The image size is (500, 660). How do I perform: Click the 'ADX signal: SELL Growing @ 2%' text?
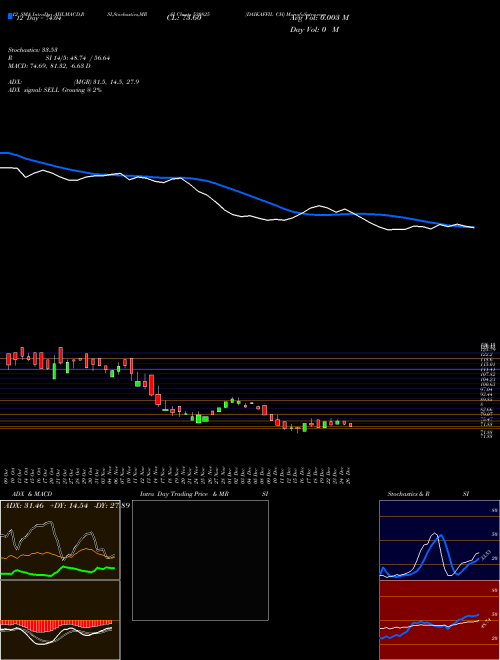coord(55,90)
